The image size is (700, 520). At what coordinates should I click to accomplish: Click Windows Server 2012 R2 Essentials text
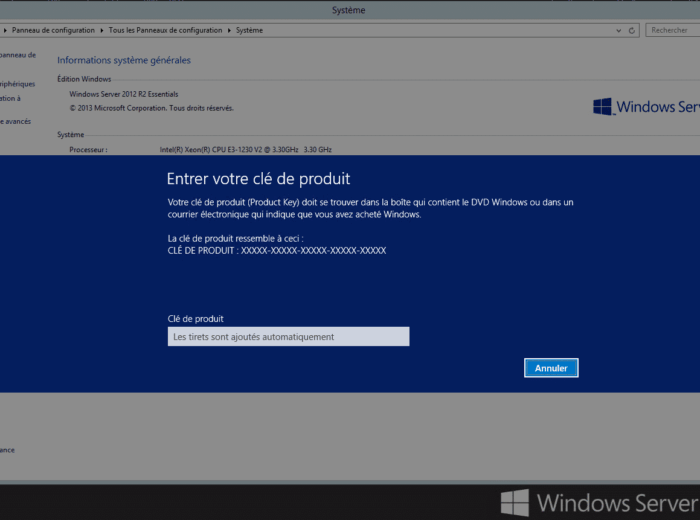(x=124, y=94)
